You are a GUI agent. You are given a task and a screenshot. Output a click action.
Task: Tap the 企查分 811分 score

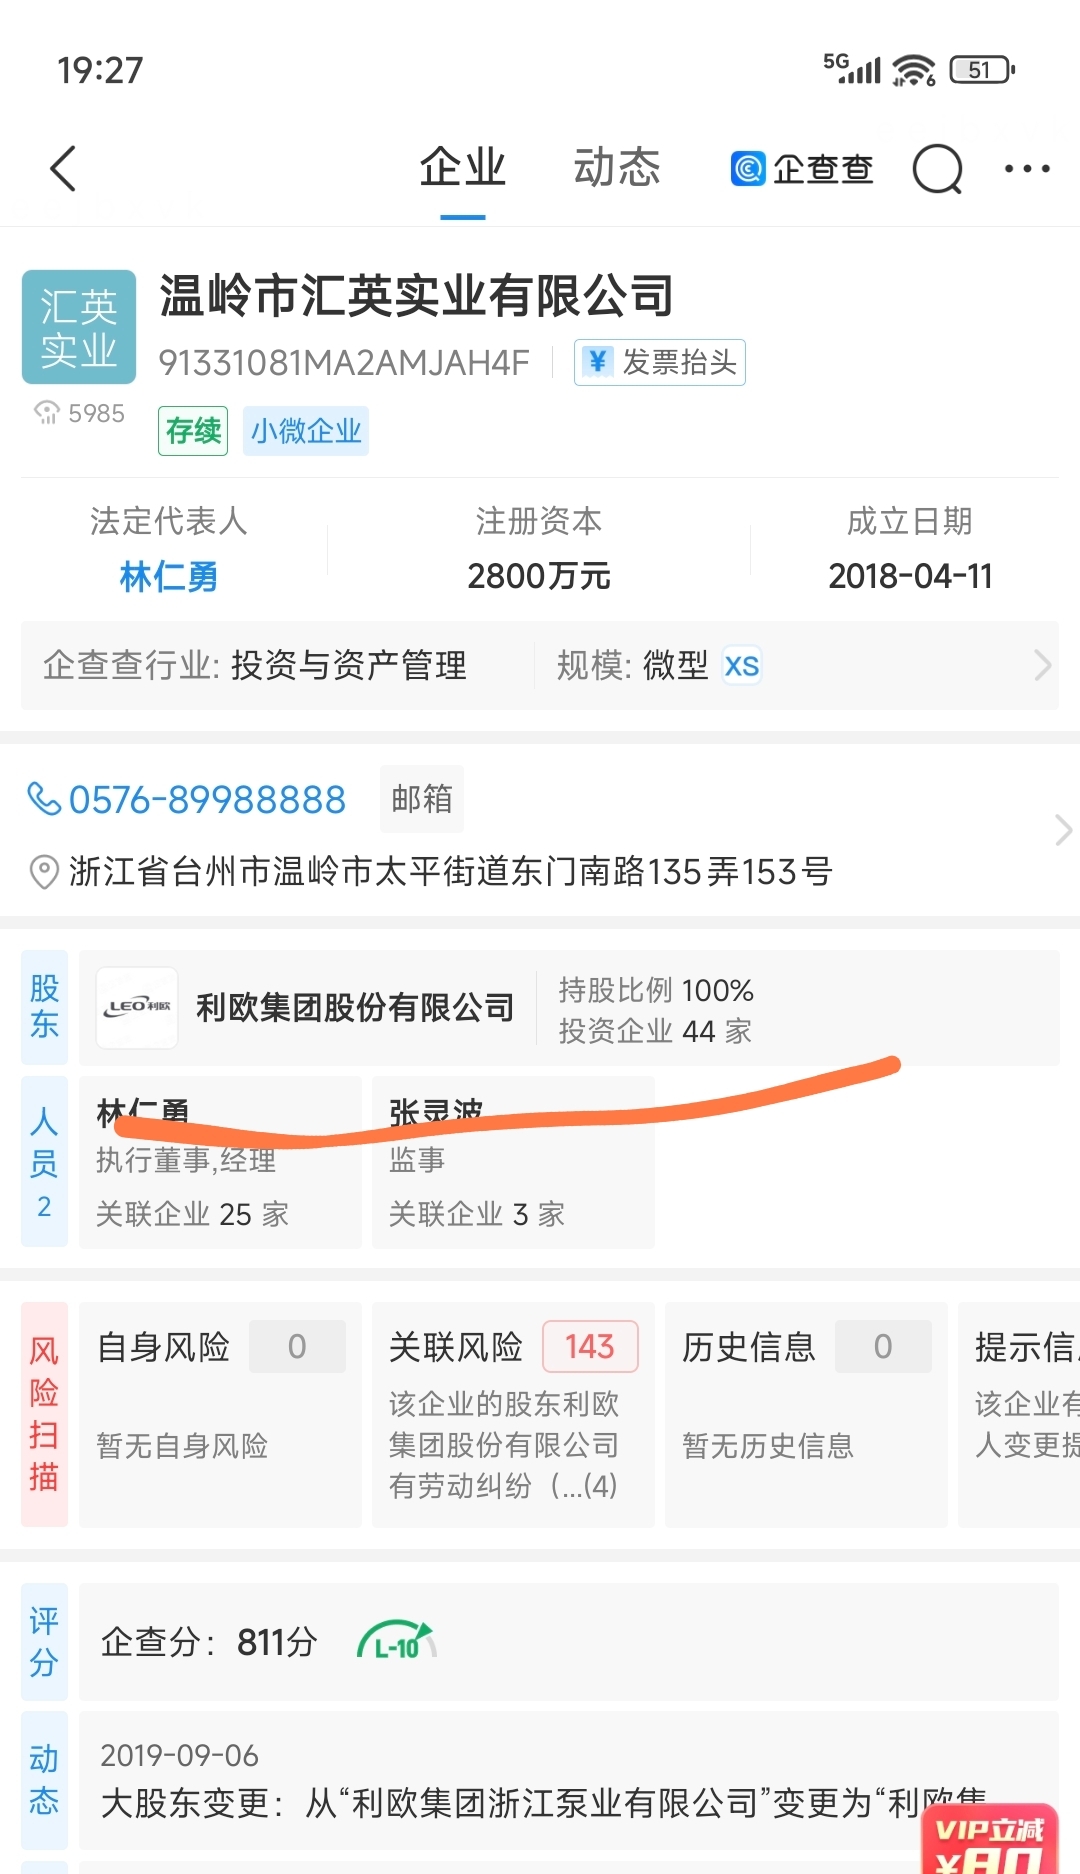click(x=209, y=1642)
